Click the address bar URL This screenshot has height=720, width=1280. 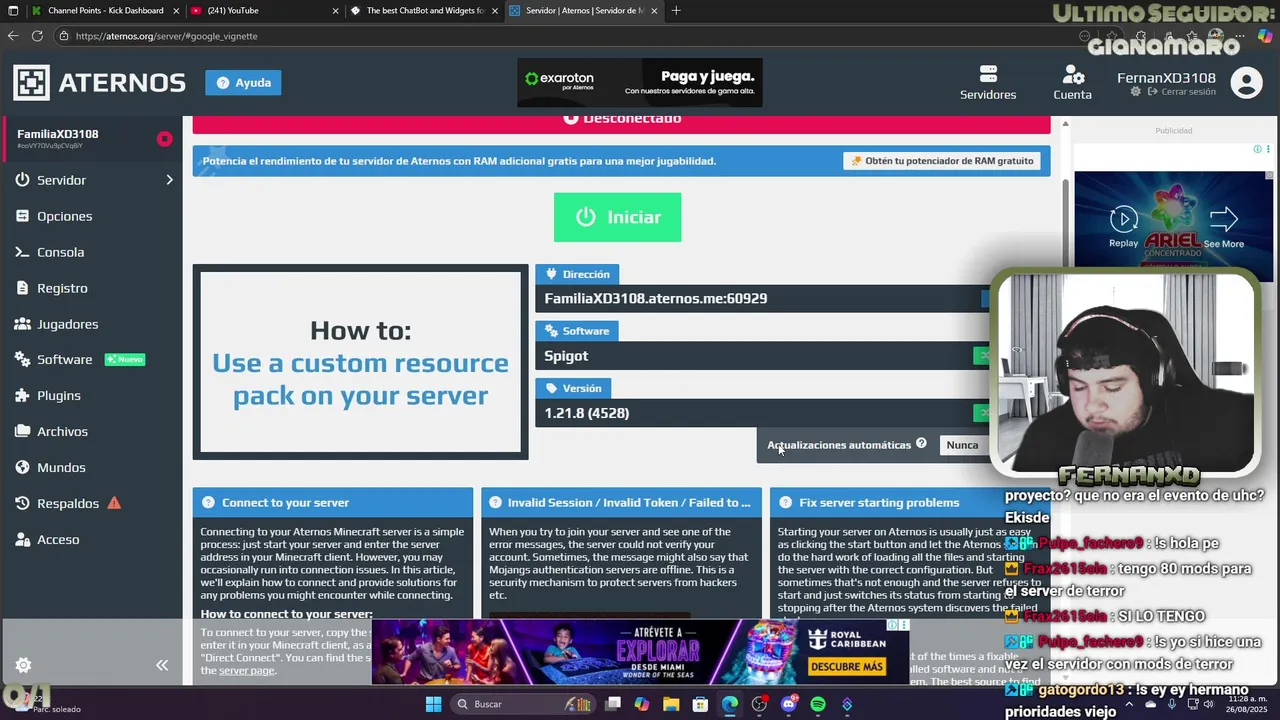[x=166, y=36]
